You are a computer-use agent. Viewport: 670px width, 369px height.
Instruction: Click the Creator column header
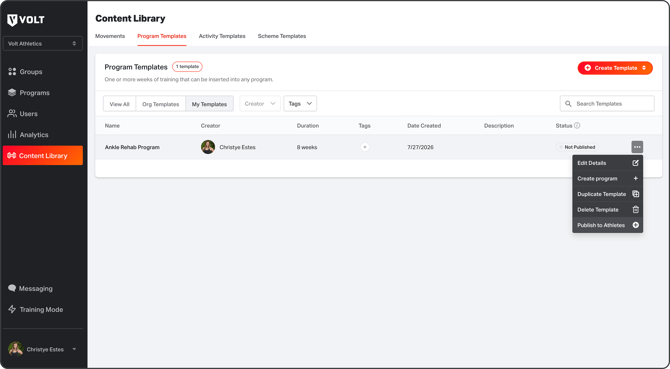tap(211, 126)
